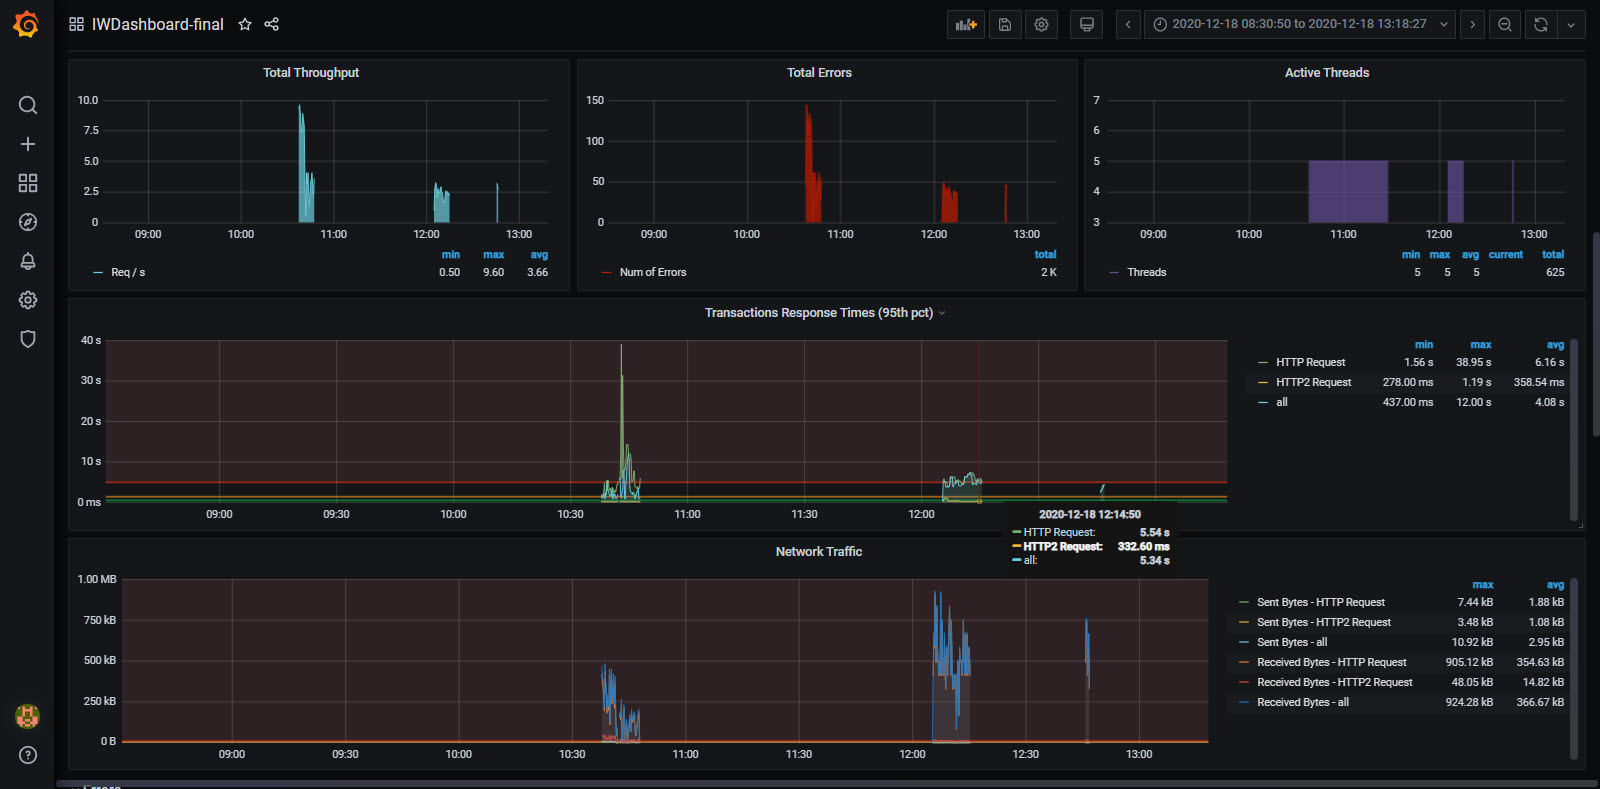Toggle the 'all' series in response times legend
Viewport: 1600px width, 789px height.
point(1282,402)
